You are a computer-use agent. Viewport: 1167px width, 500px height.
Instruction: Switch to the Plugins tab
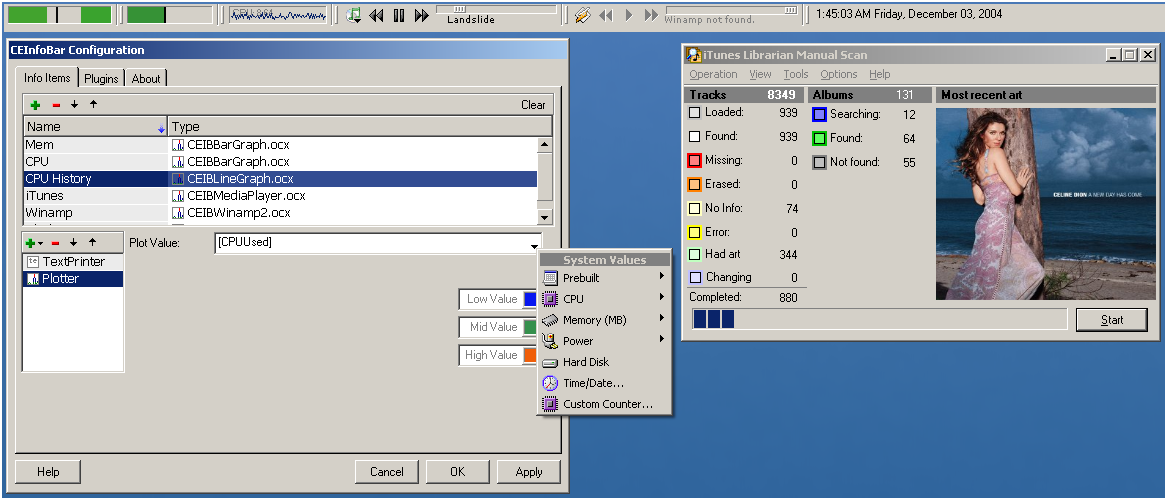101,79
